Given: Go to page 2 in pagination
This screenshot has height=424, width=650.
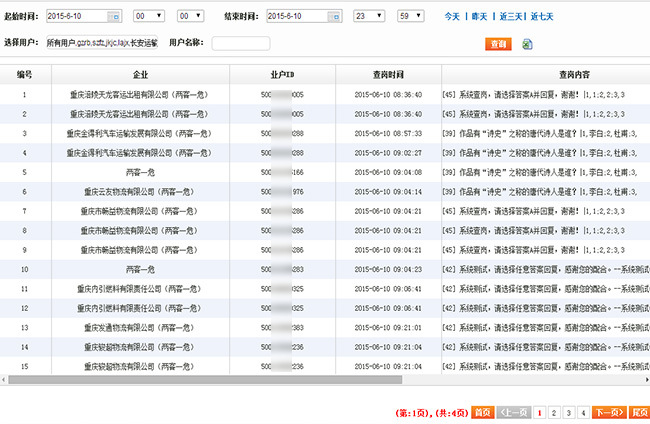Looking at the screenshot, I should pyautogui.click(x=554, y=413).
